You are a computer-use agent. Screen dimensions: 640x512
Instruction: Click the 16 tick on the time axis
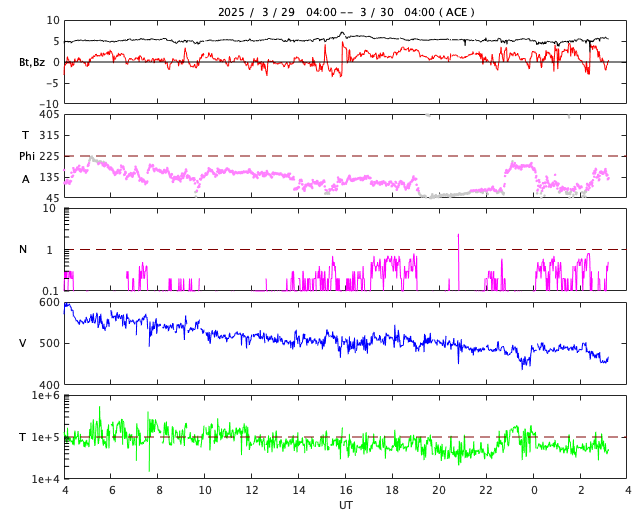346,490
